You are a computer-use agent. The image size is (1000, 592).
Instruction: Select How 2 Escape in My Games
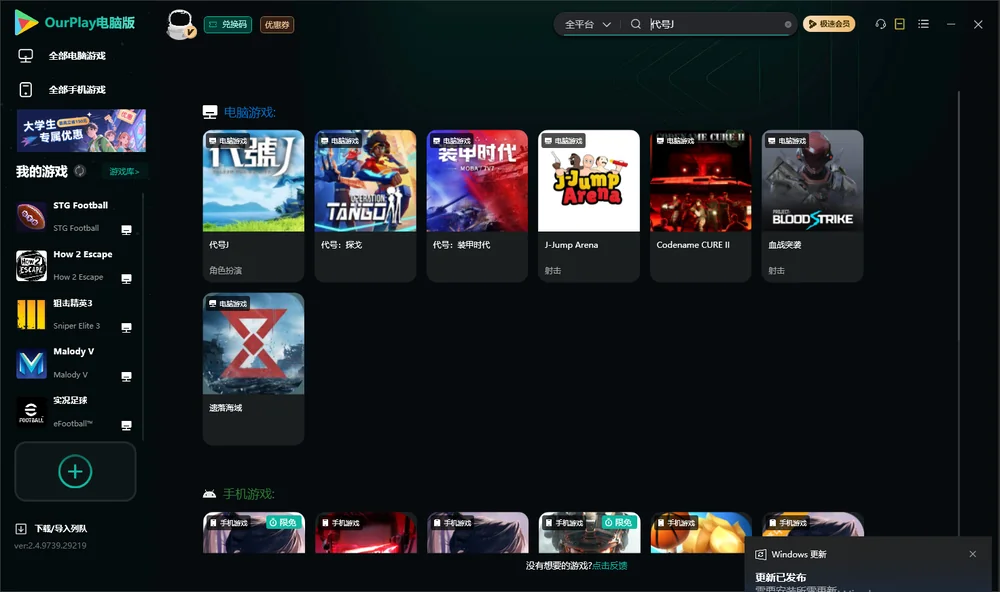click(x=75, y=265)
